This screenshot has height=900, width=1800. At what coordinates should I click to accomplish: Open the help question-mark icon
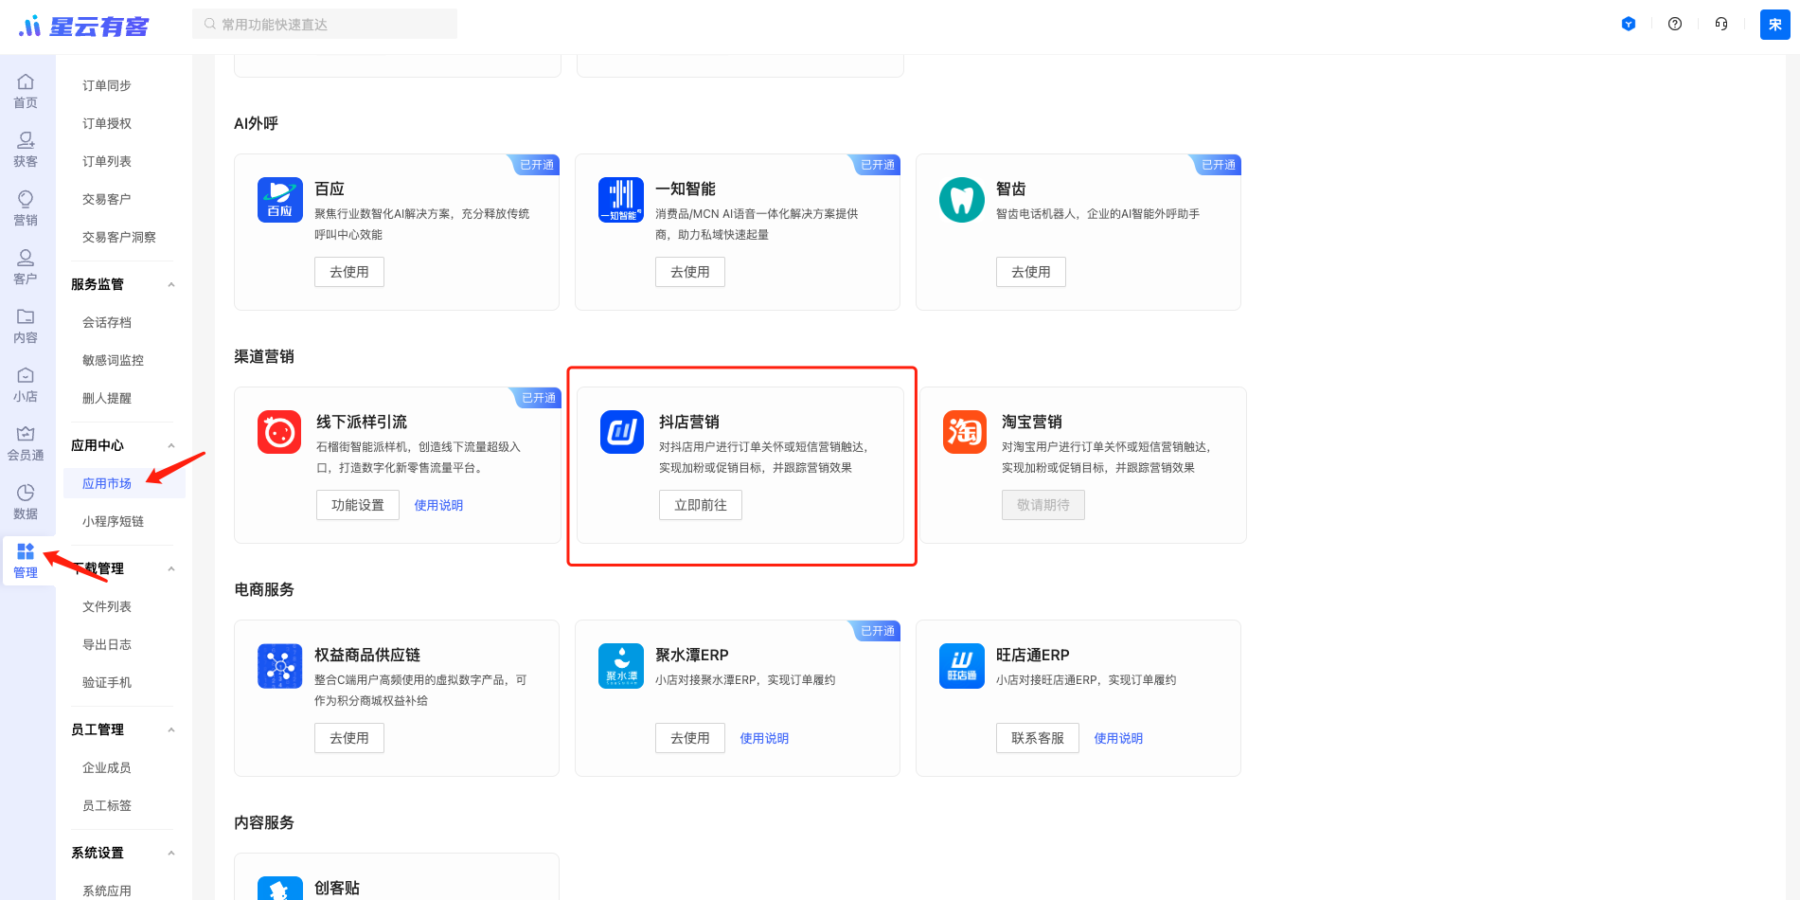click(x=1675, y=24)
